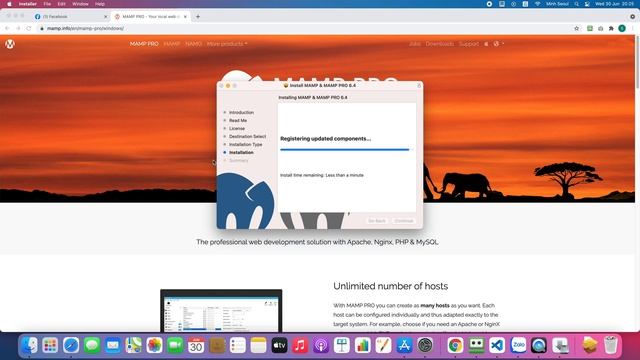Viewport: 640px width, 360px height.
Task: Open Notes app in the Dock
Action: (258, 345)
